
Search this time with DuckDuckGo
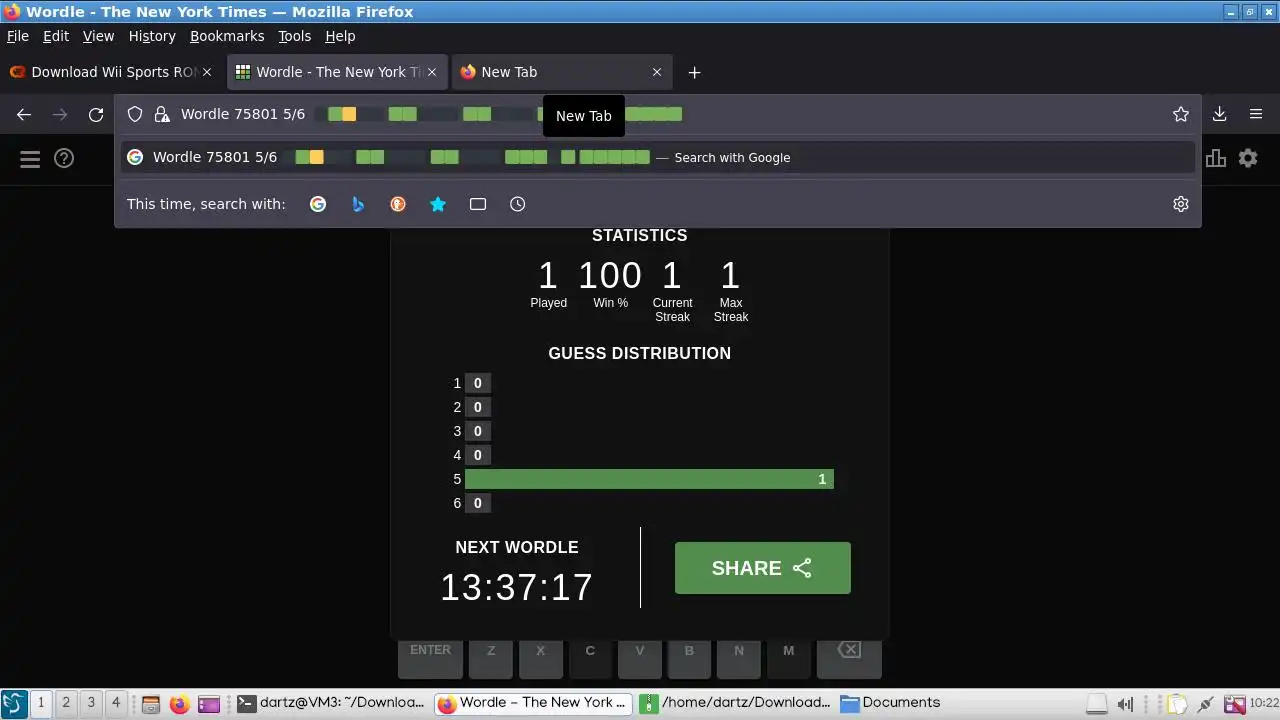click(398, 204)
